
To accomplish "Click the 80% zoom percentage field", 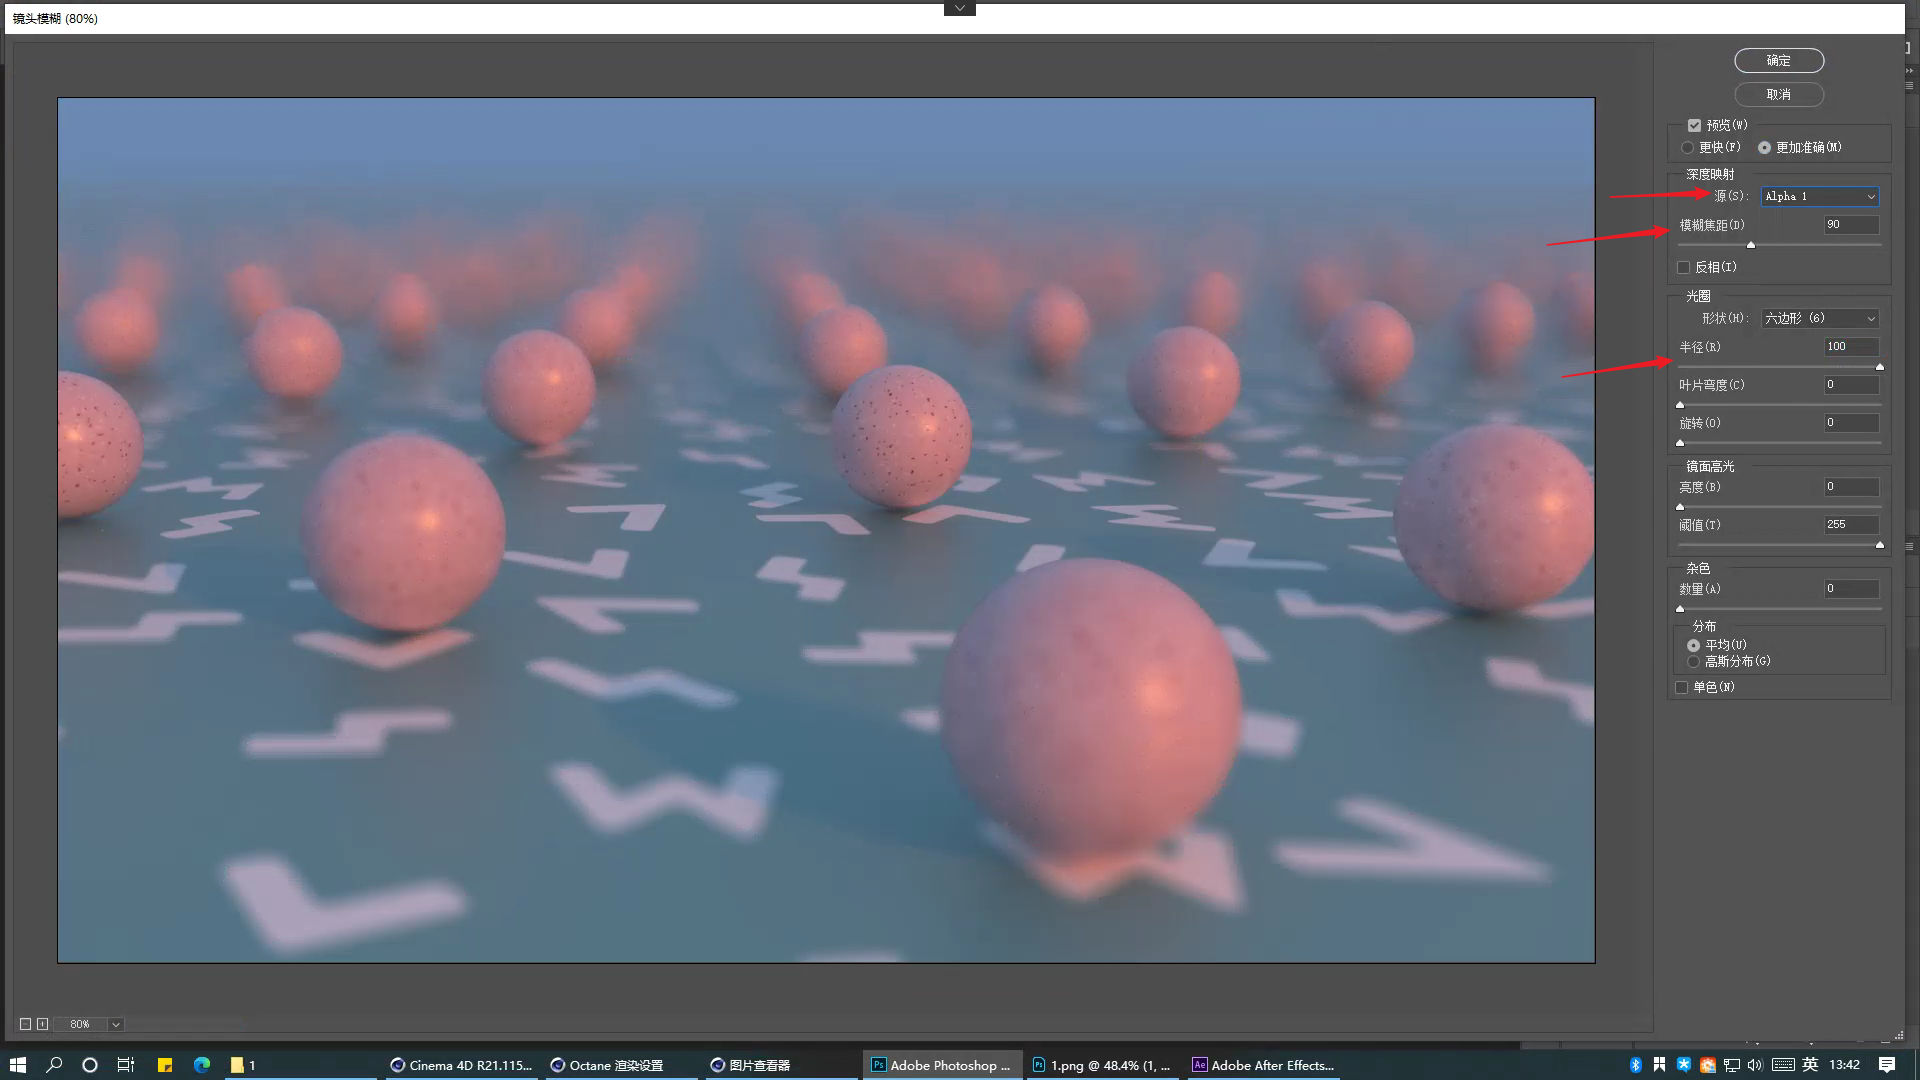I will 80,1025.
